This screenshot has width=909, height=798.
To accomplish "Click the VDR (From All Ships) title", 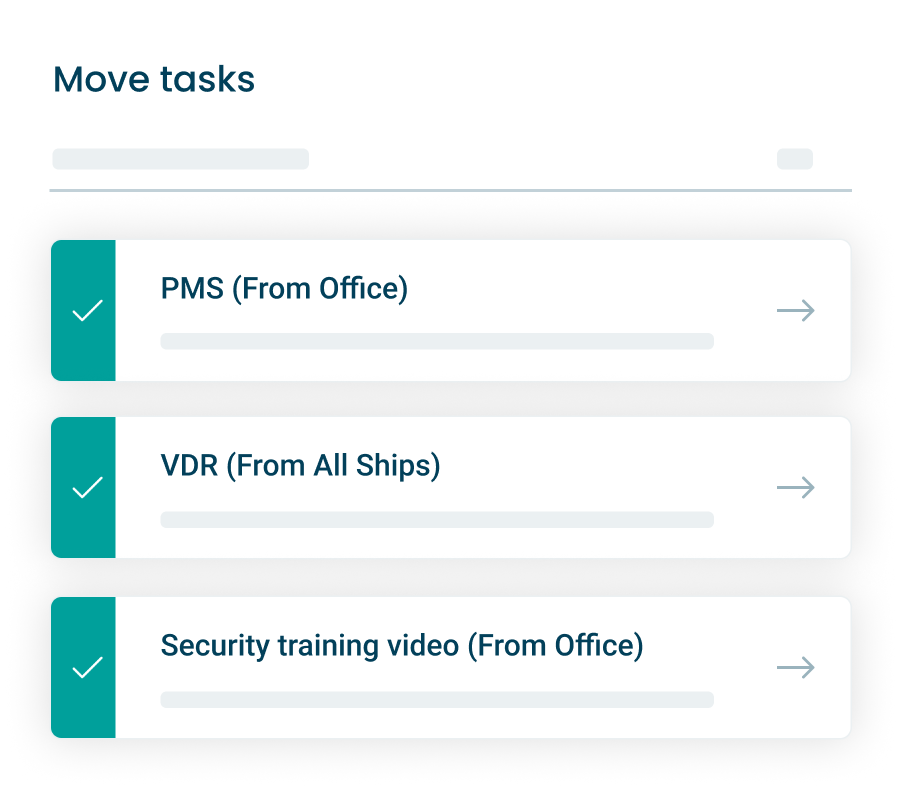I will [300, 466].
